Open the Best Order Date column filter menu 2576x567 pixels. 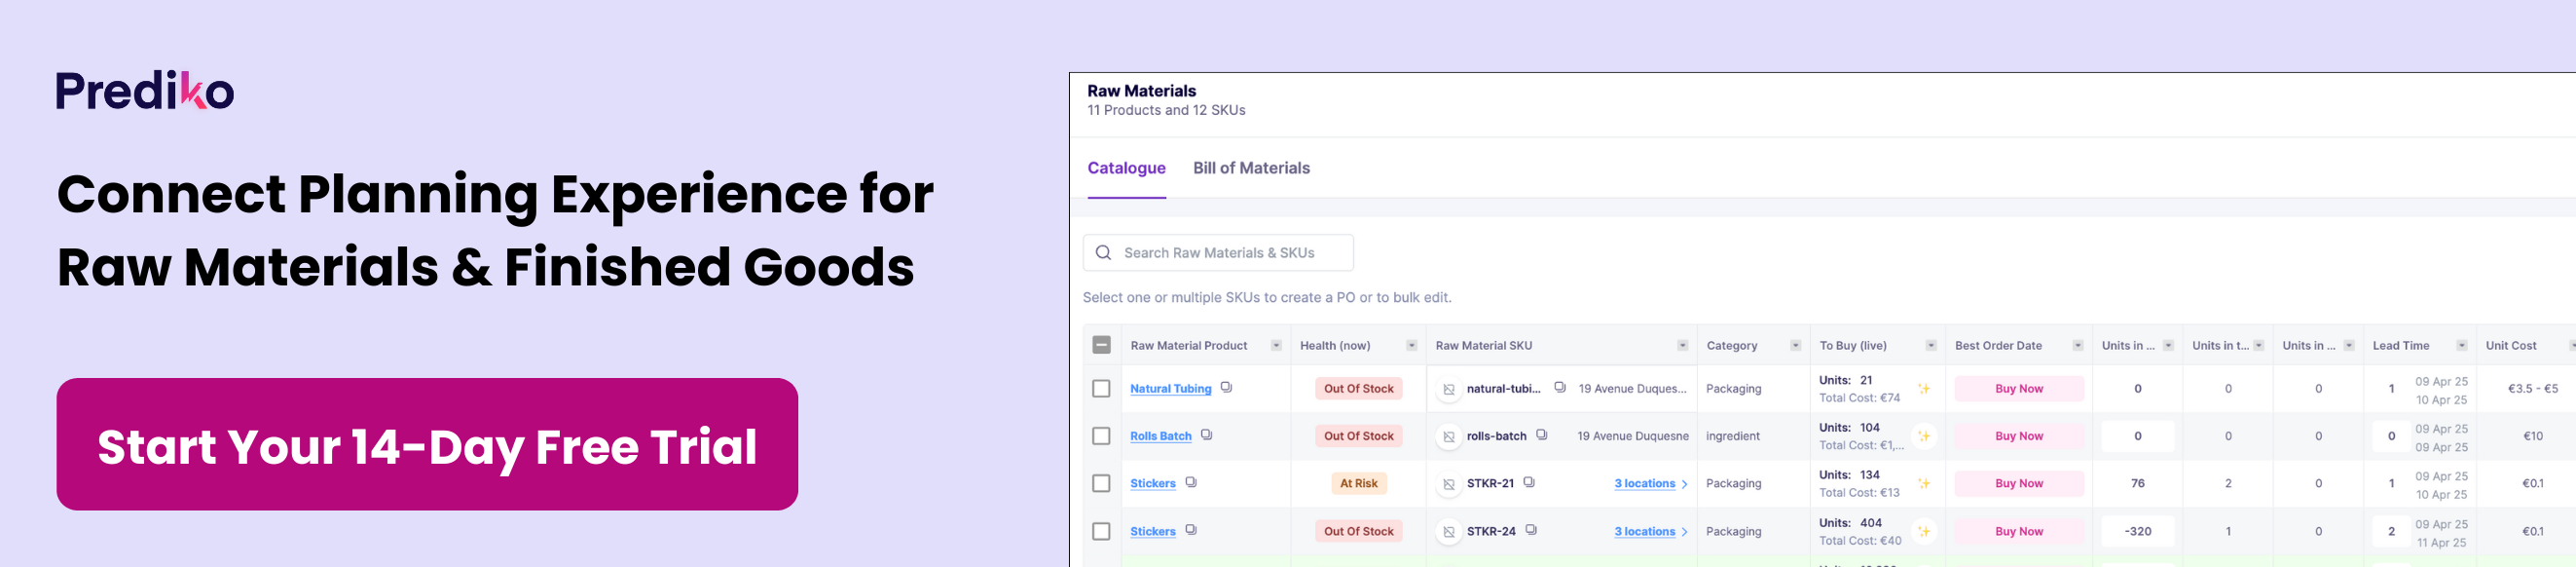2077,345
